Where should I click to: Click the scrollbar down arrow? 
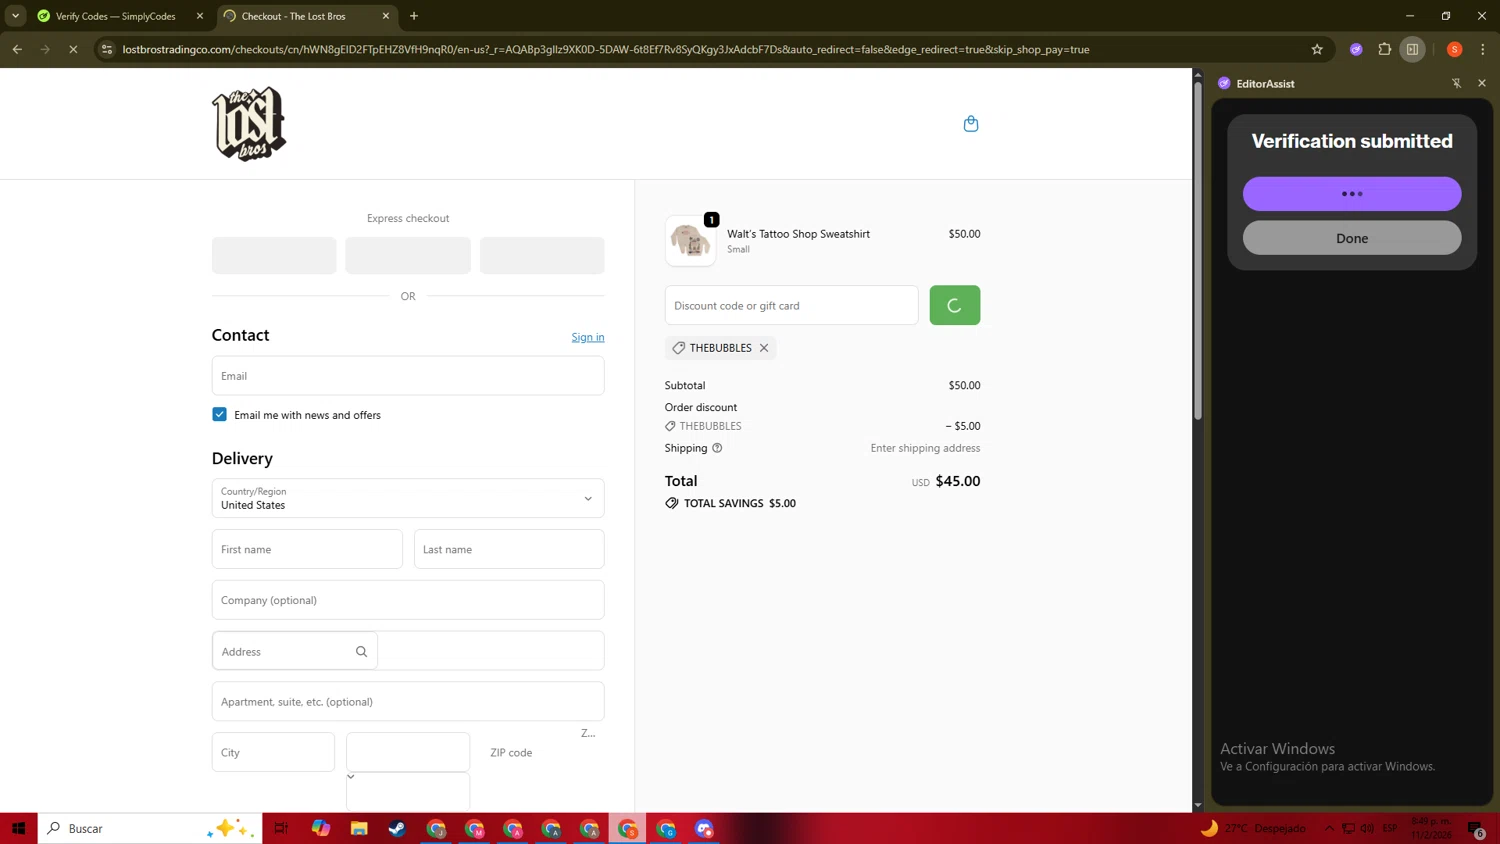click(x=1197, y=805)
